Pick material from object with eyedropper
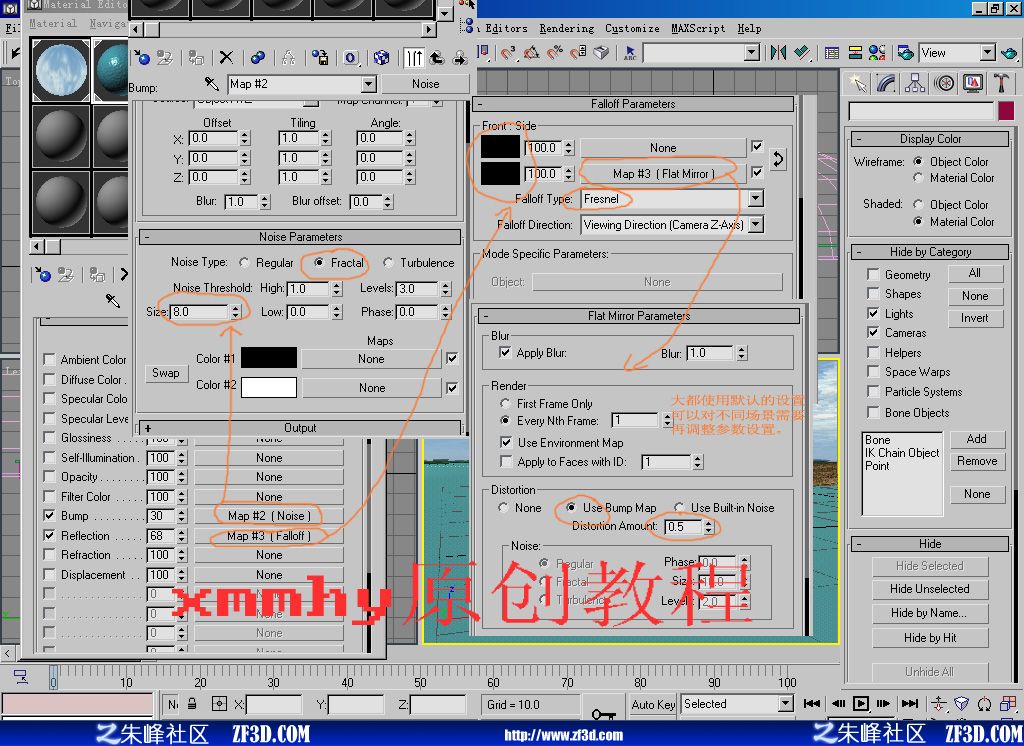 click(x=211, y=84)
